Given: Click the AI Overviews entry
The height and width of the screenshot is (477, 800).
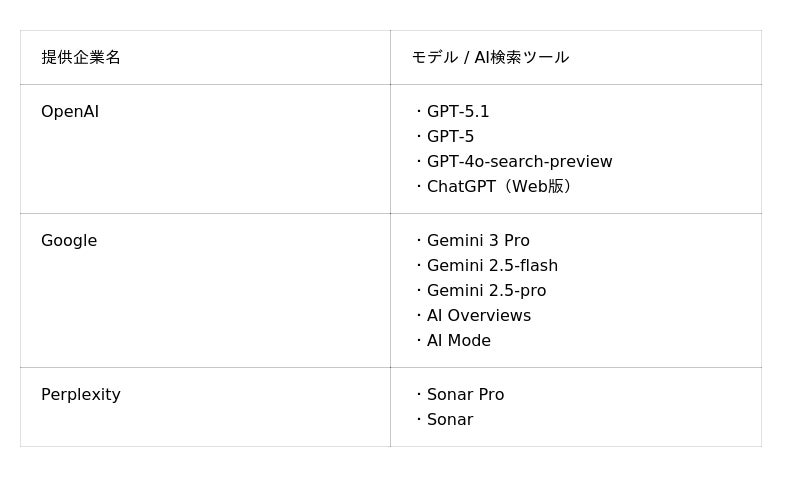Looking at the screenshot, I should point(479,316).
